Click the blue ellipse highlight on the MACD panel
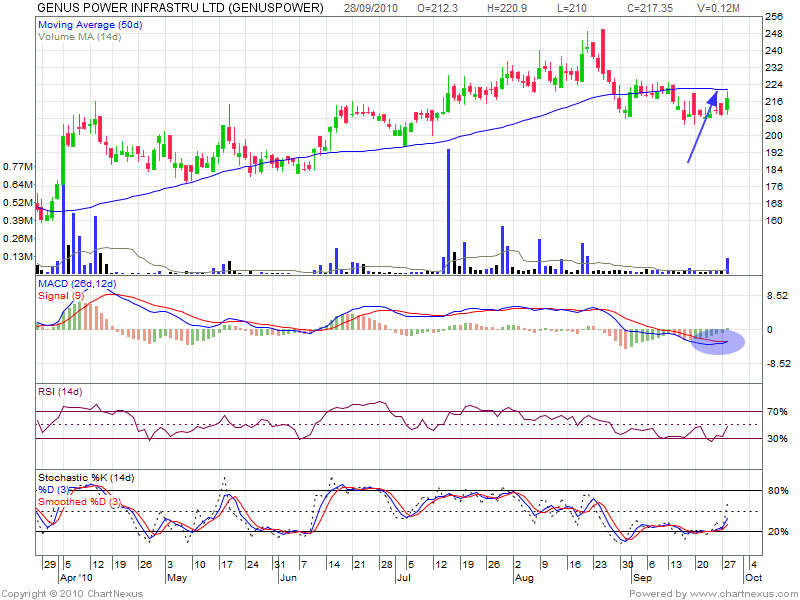Image resolution: width=800 pixels, height=600 pixels. (x=718, y=341)
